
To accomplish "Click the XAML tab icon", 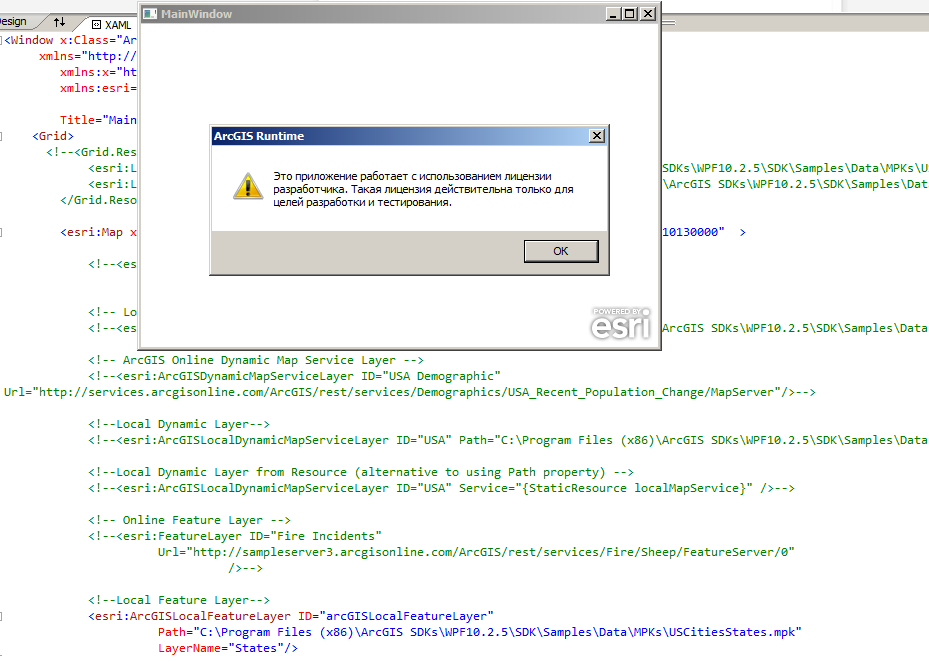I will [97, 25].
